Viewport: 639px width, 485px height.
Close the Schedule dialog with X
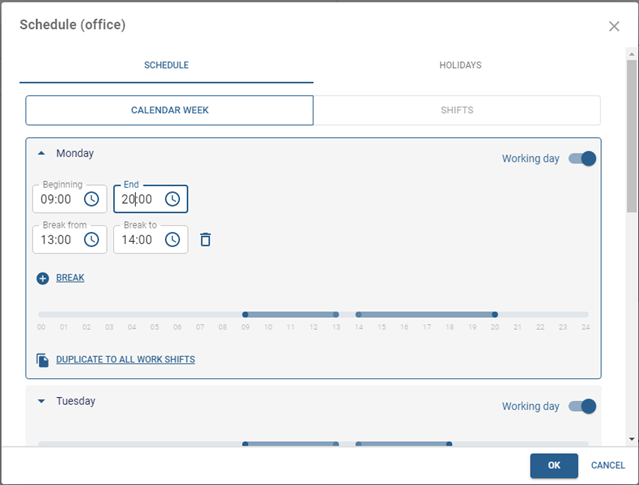pos(614,26)
